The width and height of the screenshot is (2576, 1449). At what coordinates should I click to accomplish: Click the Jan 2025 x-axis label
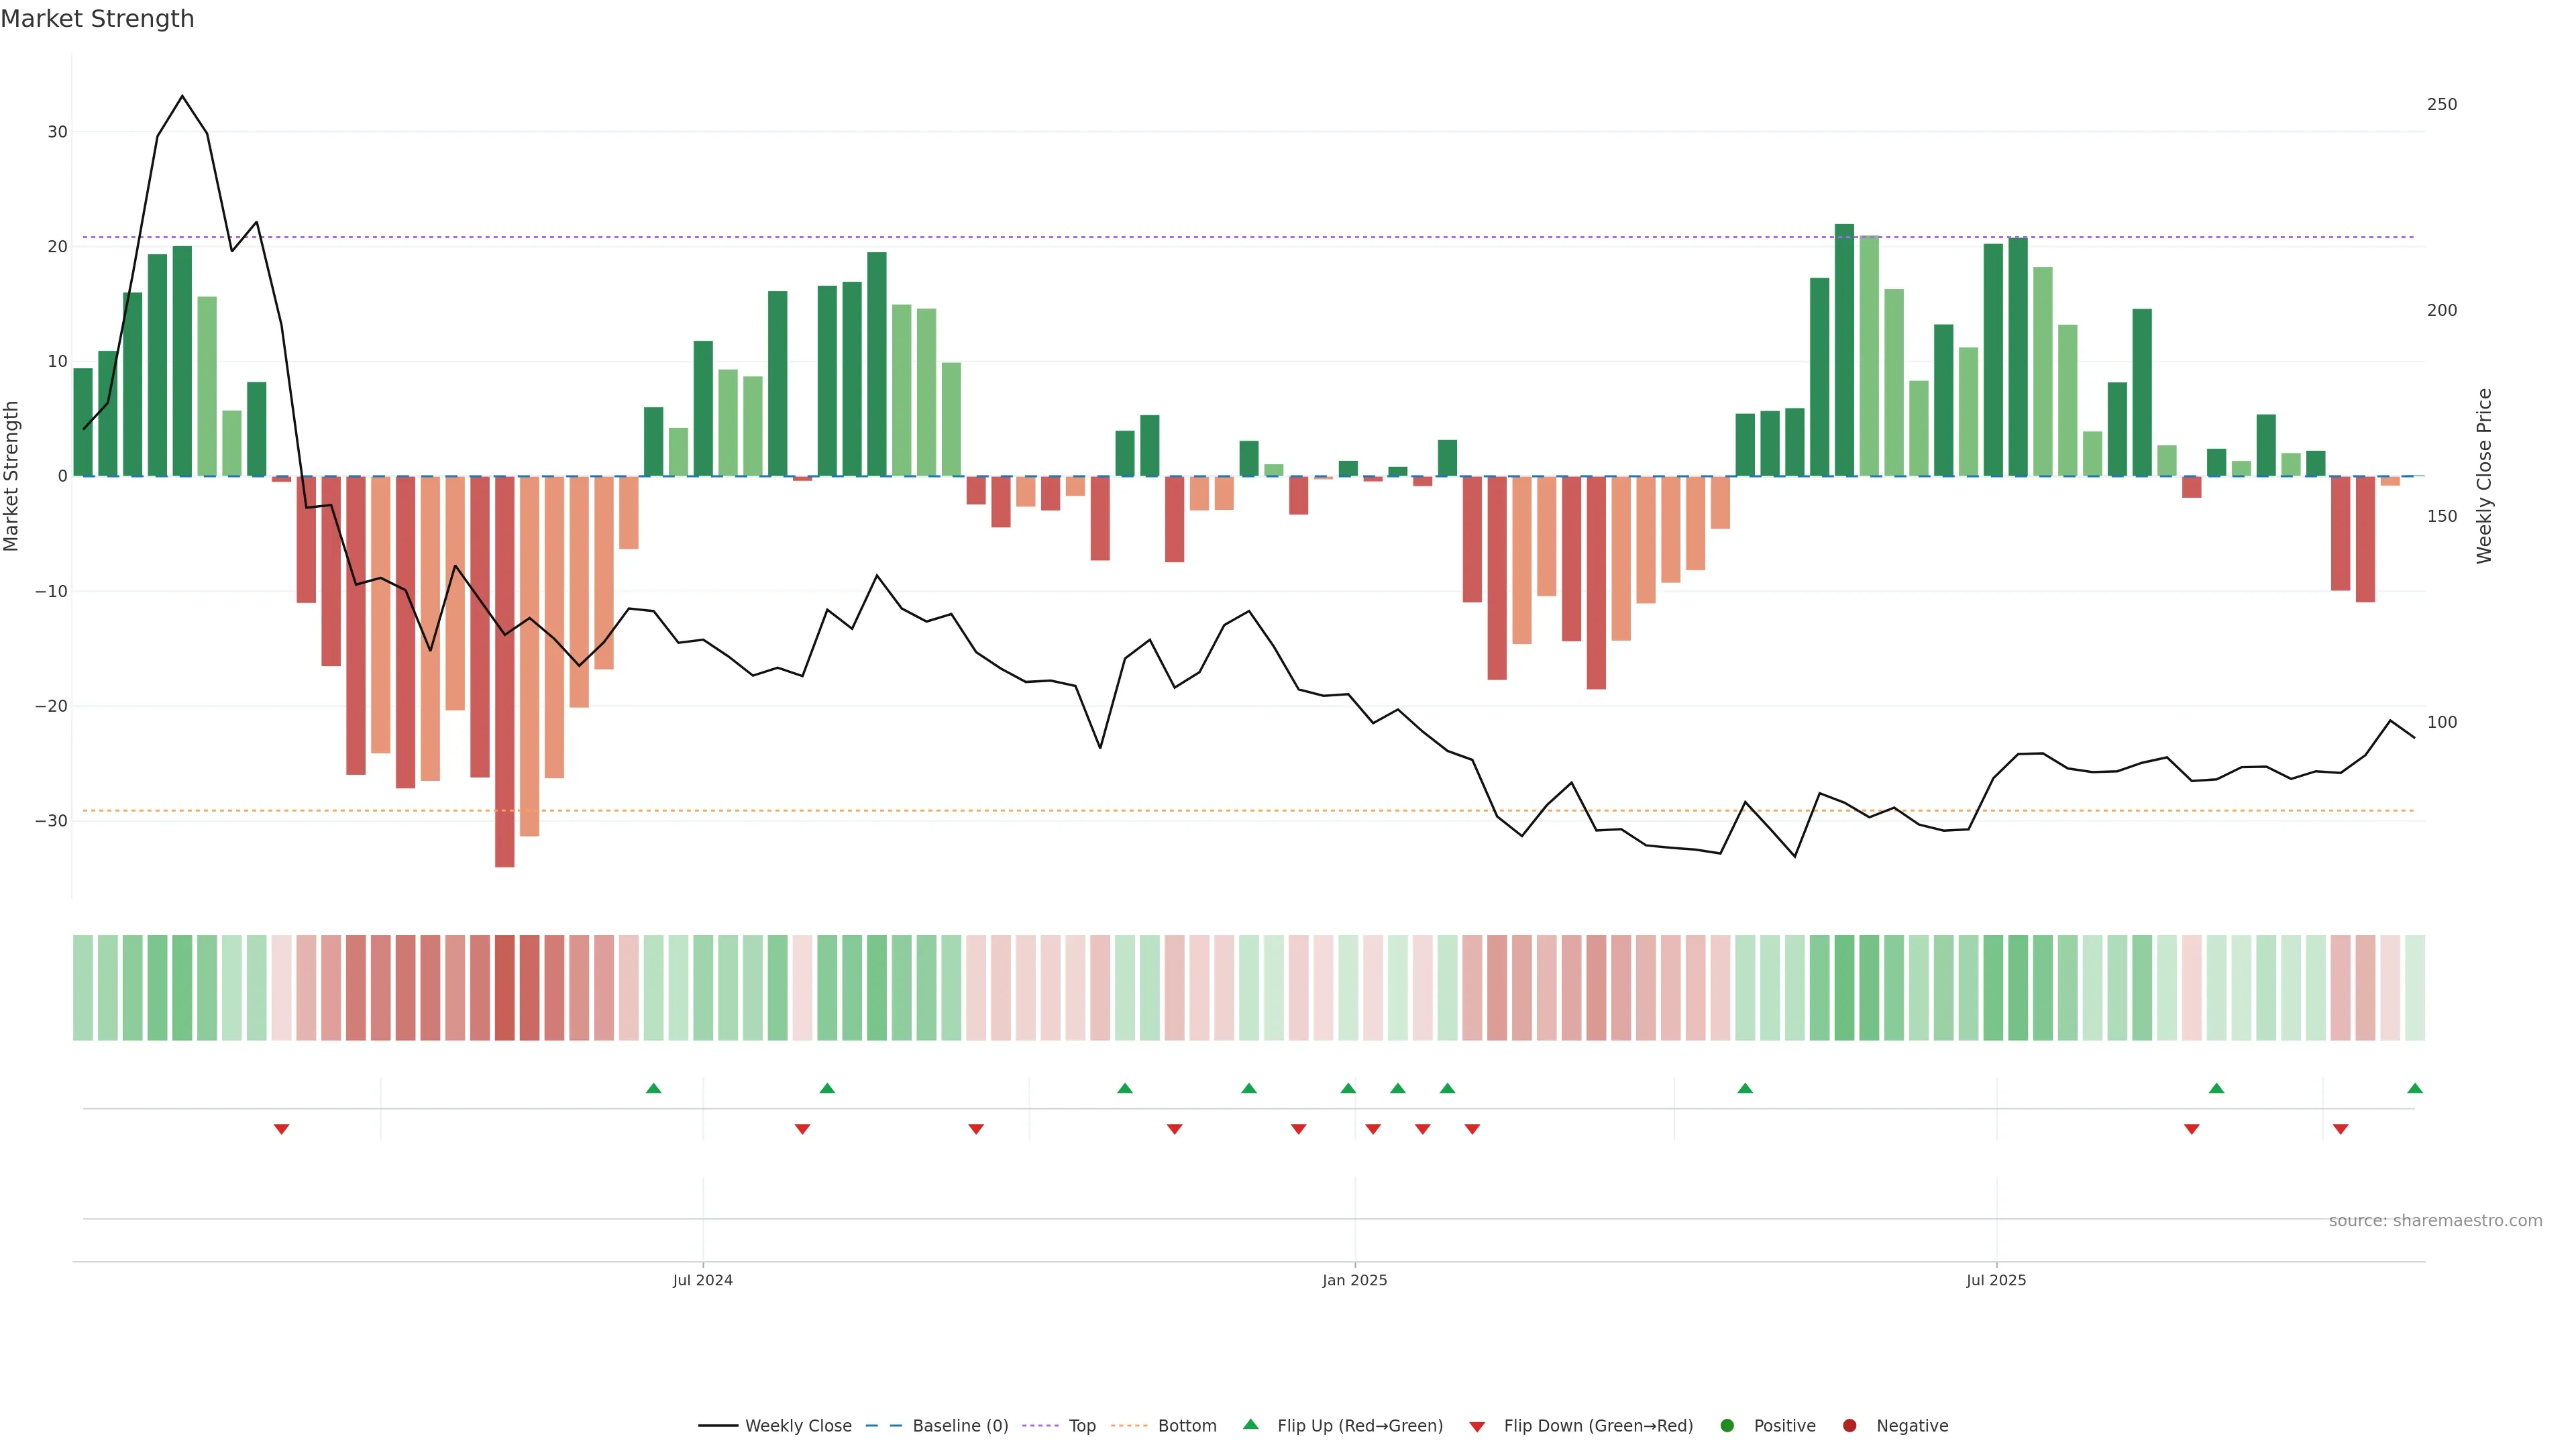[1354, 1280]
